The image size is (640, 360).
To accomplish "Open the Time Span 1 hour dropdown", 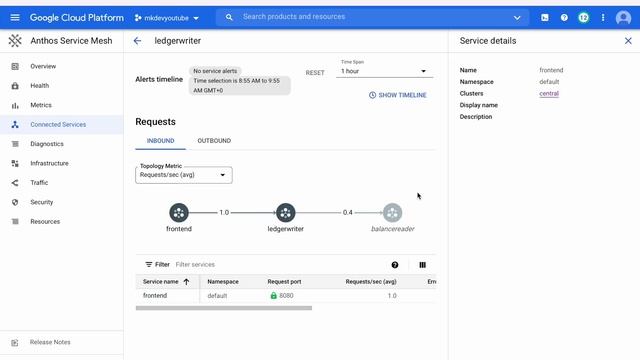I will click(384, 71).
